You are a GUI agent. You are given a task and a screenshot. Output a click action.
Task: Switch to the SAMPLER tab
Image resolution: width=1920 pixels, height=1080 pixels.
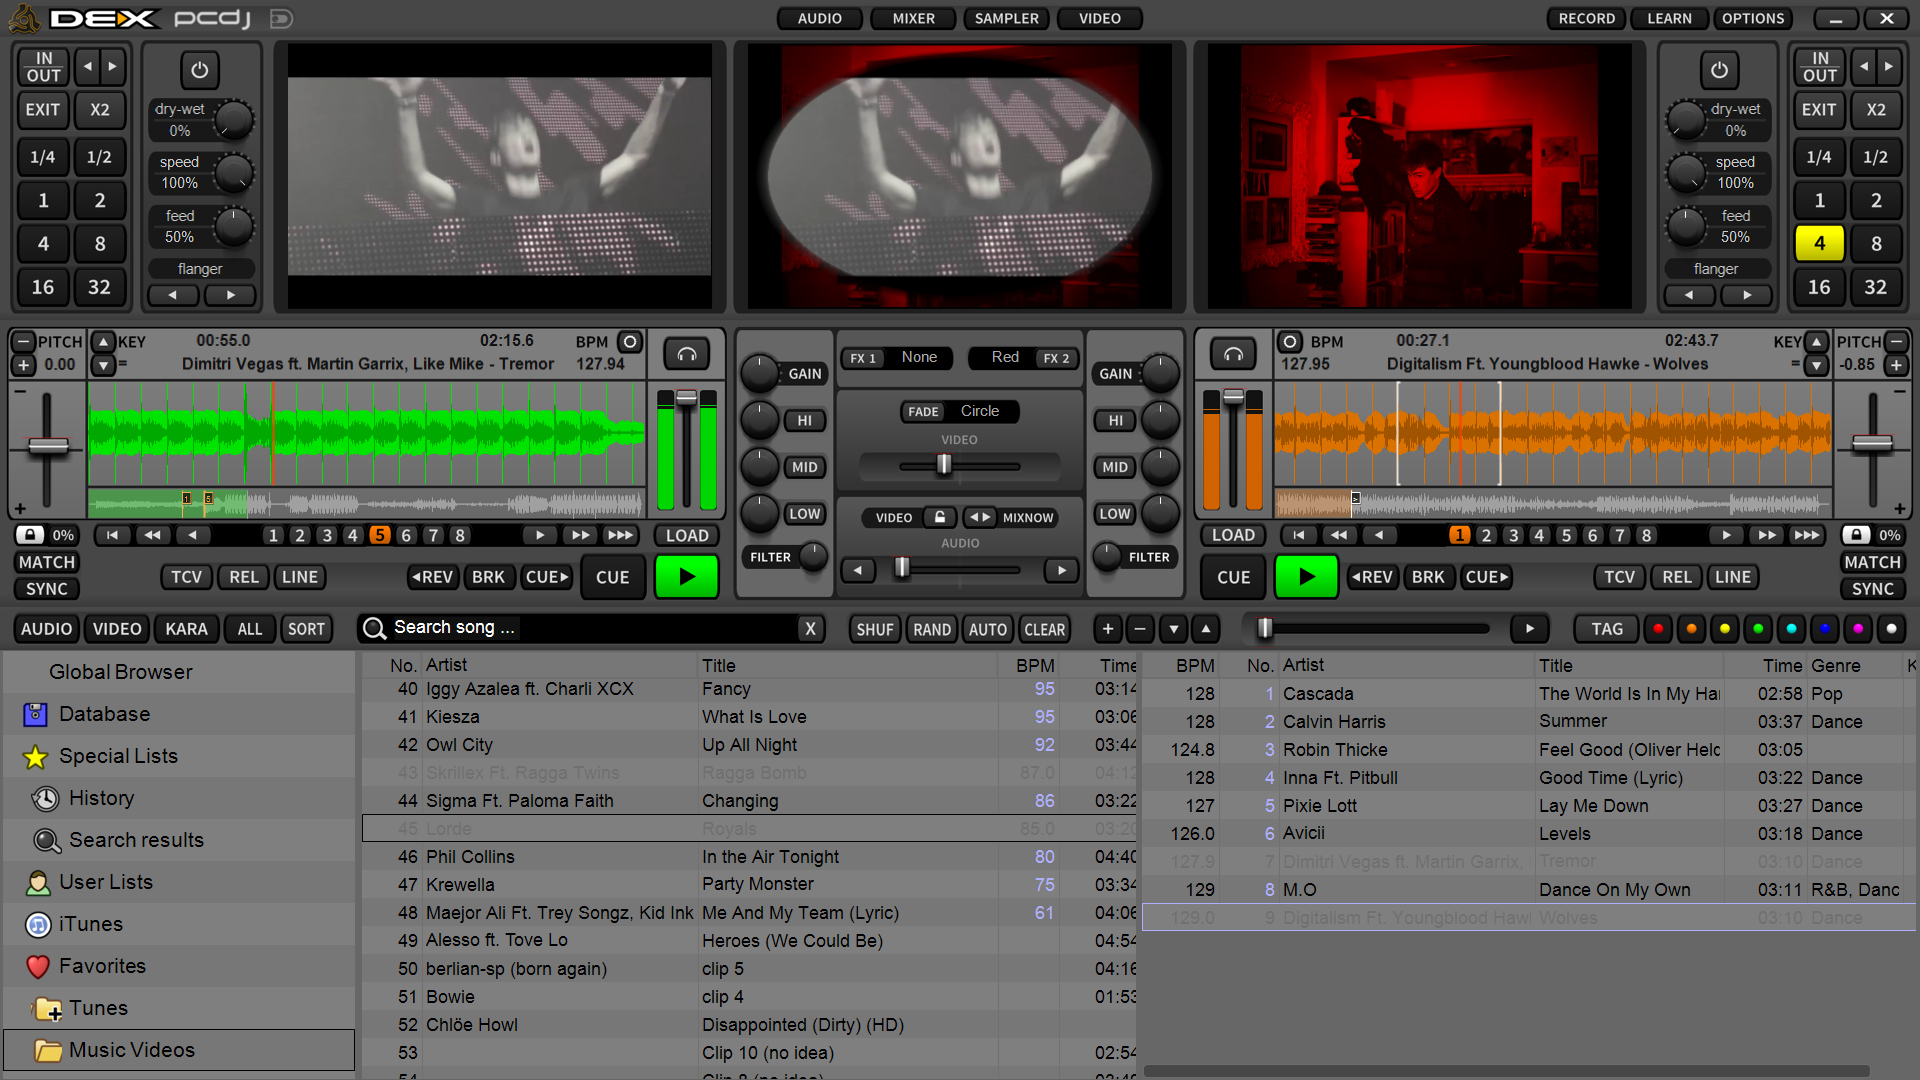tap(1006, 18)
